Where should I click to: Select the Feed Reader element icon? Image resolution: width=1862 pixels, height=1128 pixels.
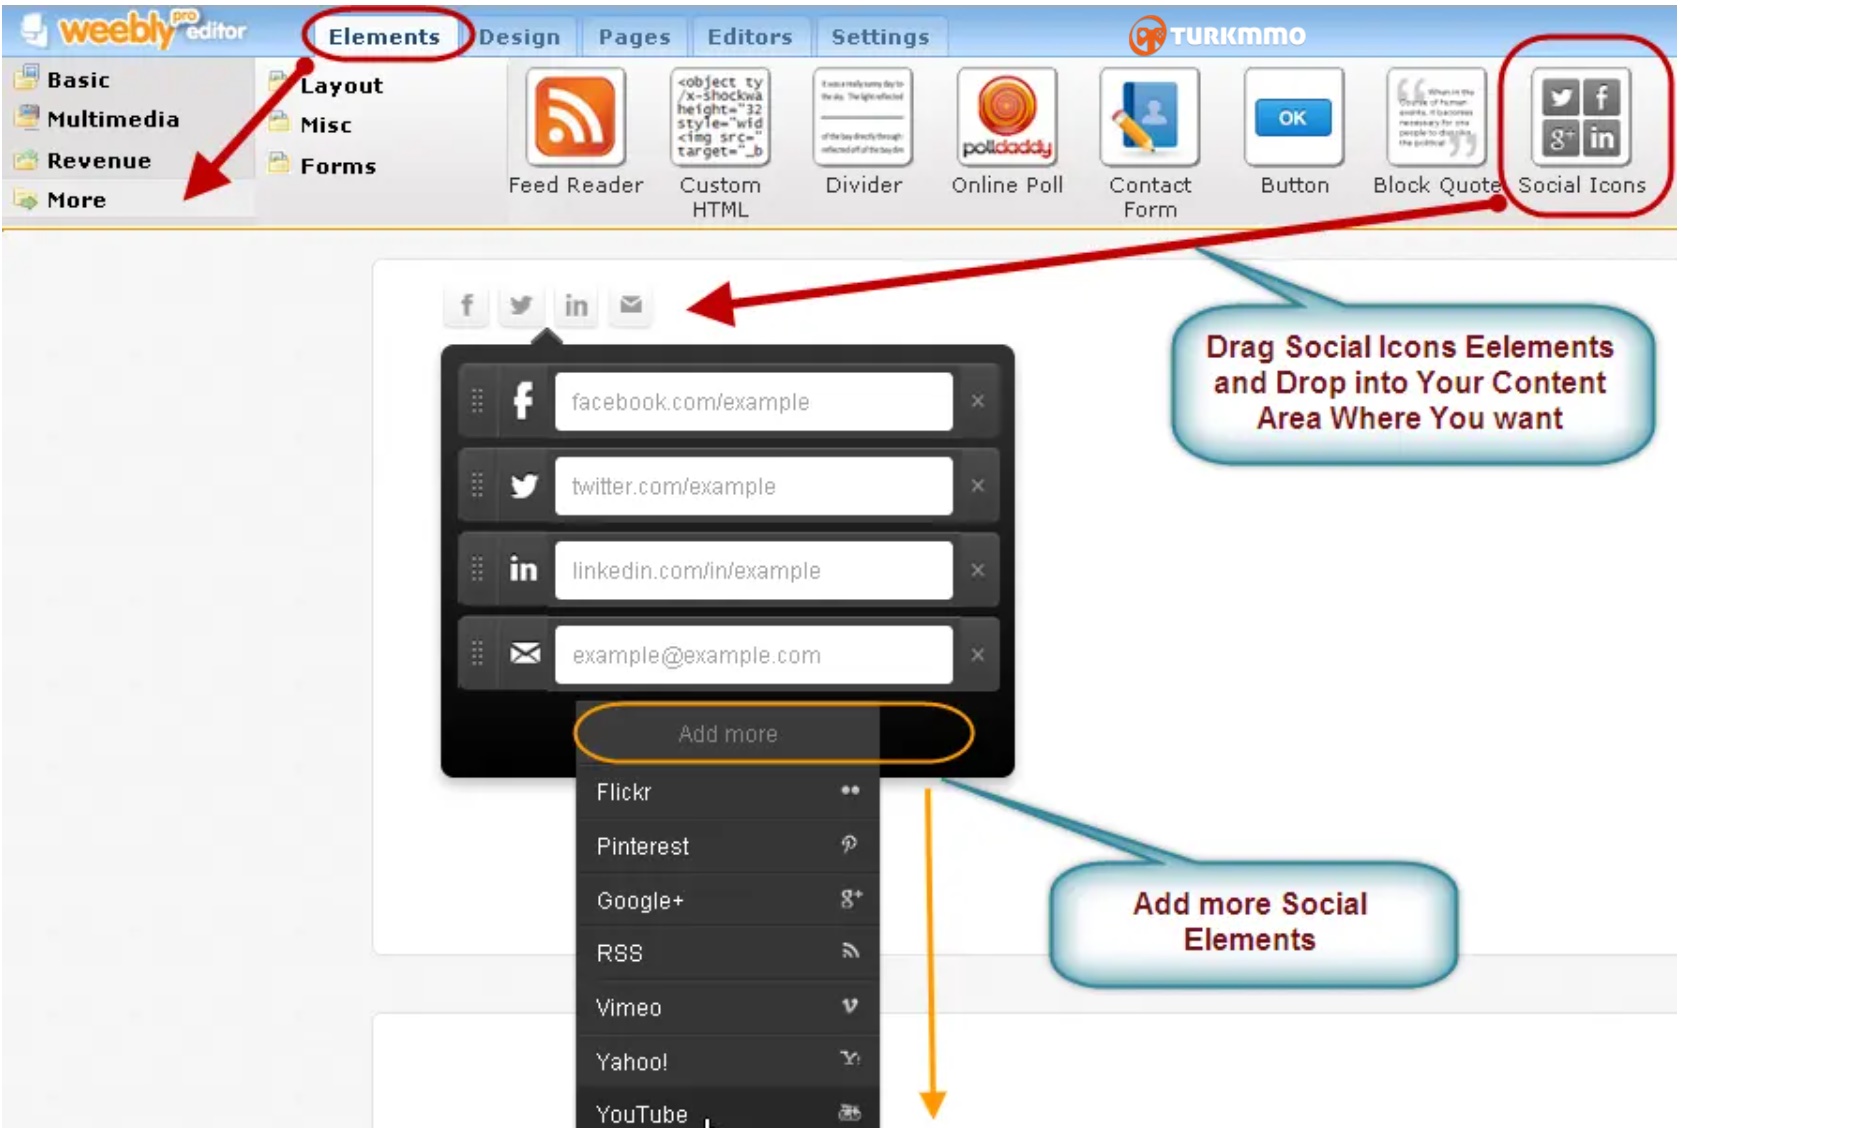click(x=575, y=118)
